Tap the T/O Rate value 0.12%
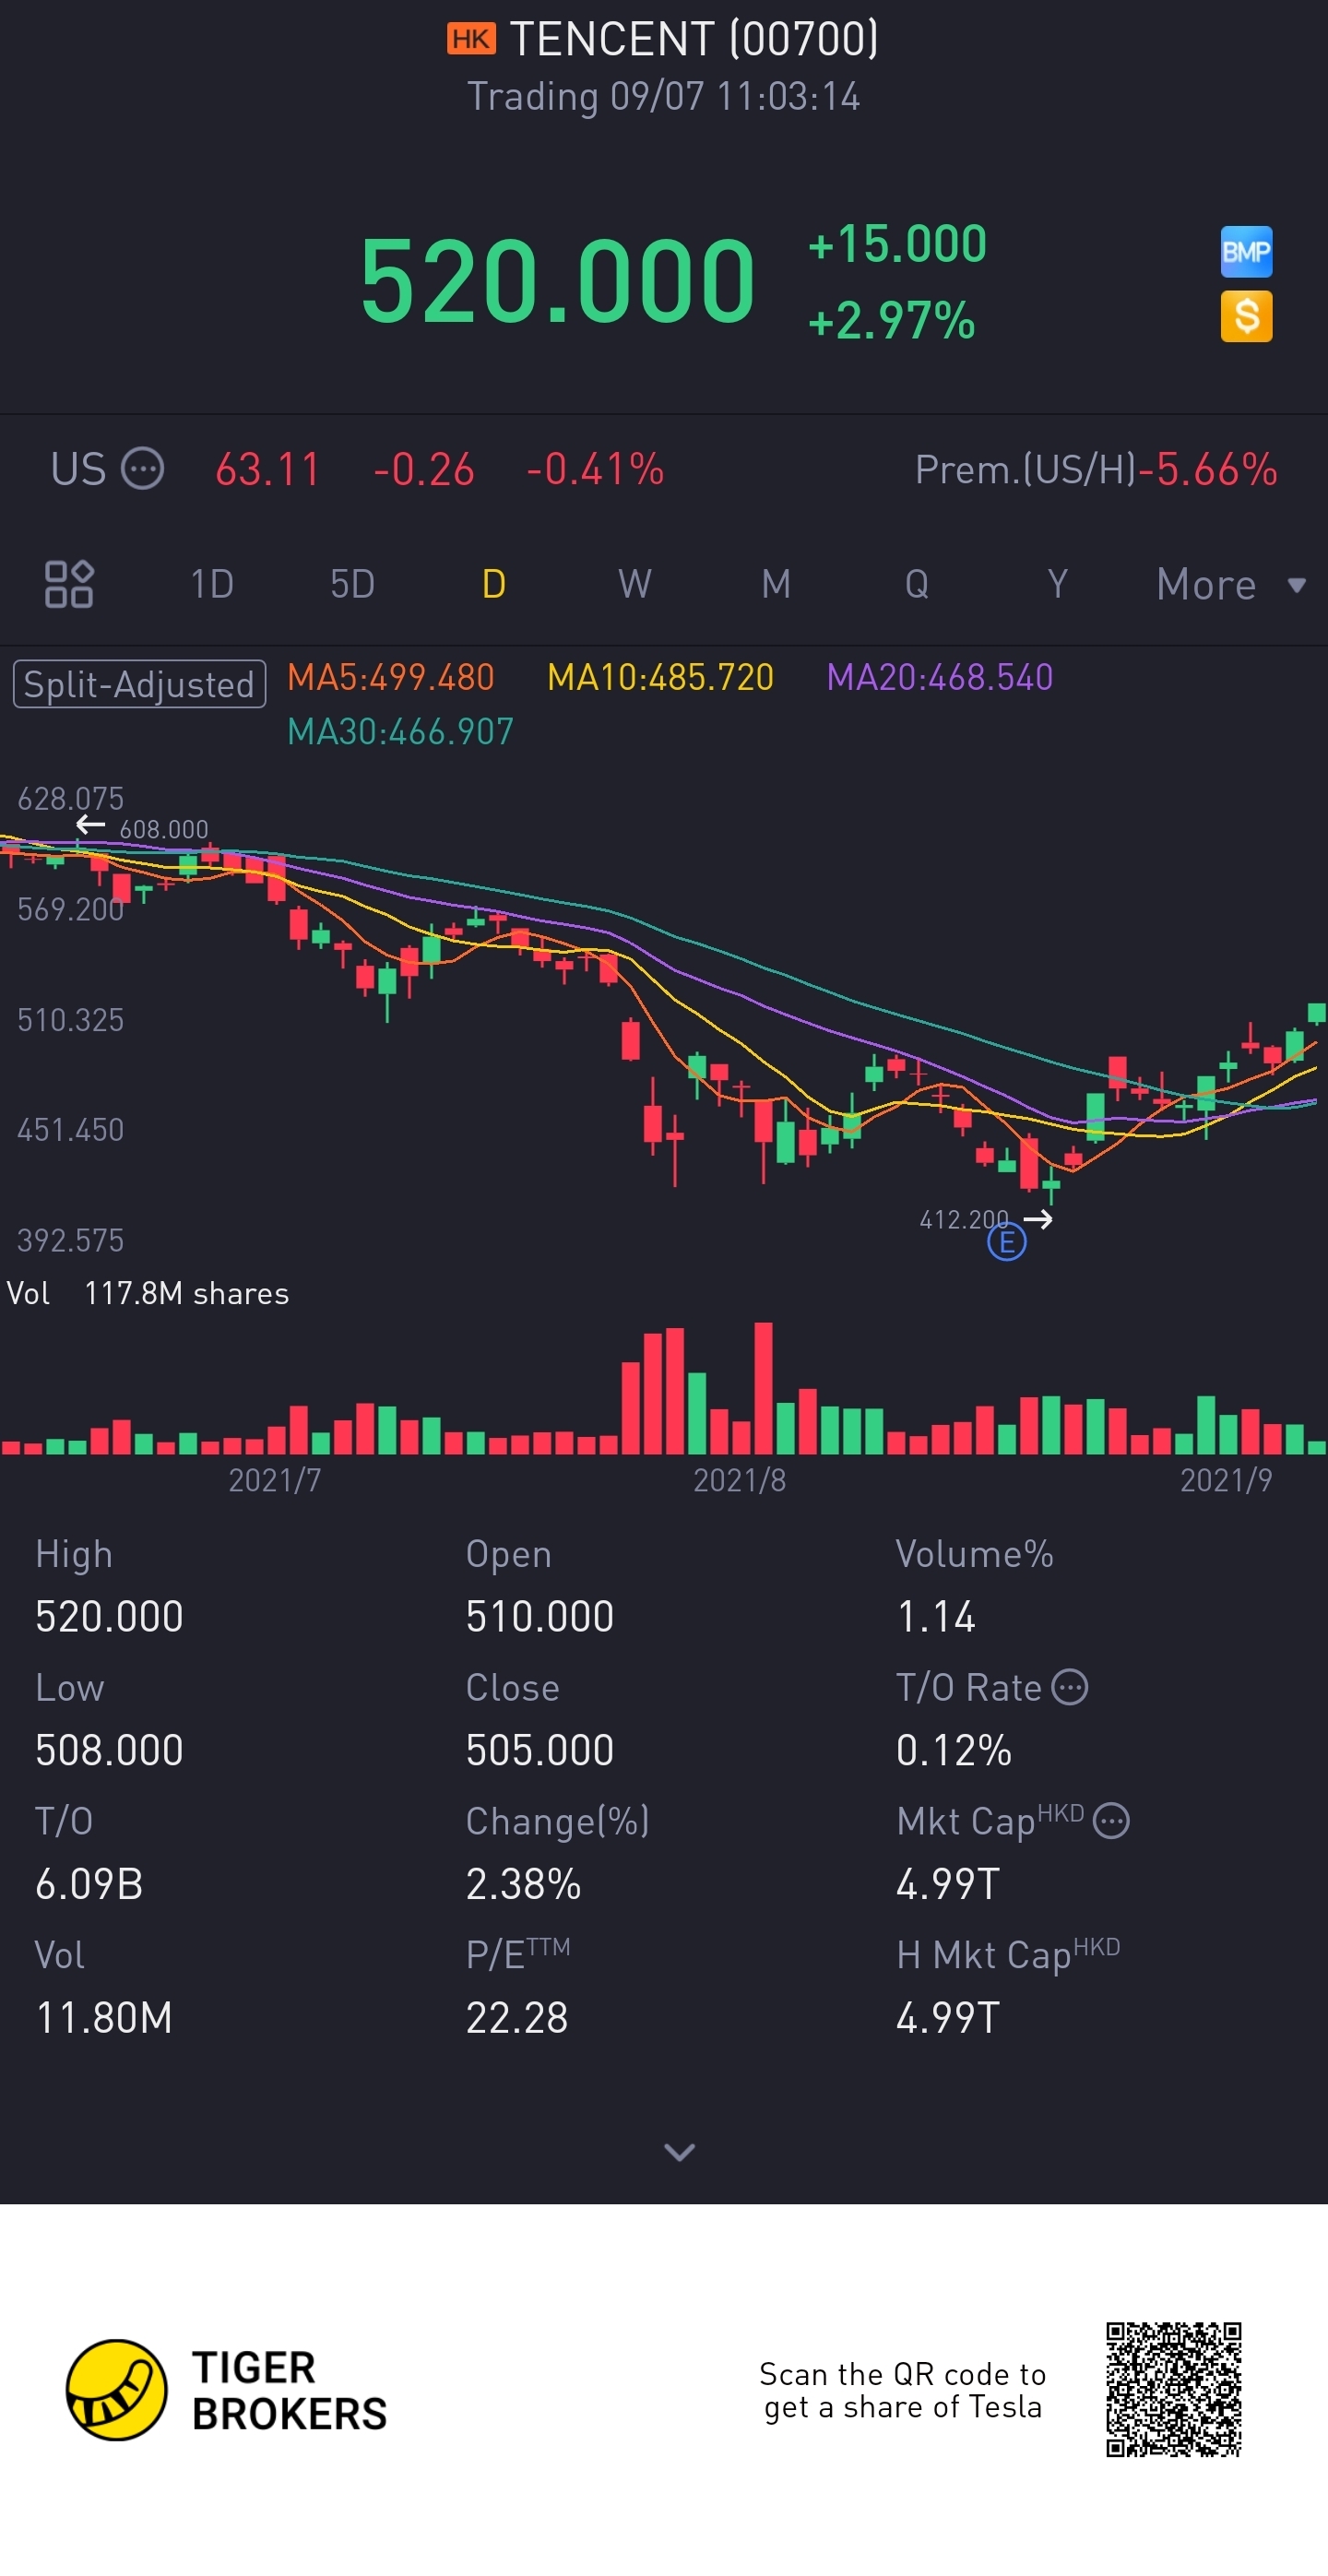 [953, 1750]
